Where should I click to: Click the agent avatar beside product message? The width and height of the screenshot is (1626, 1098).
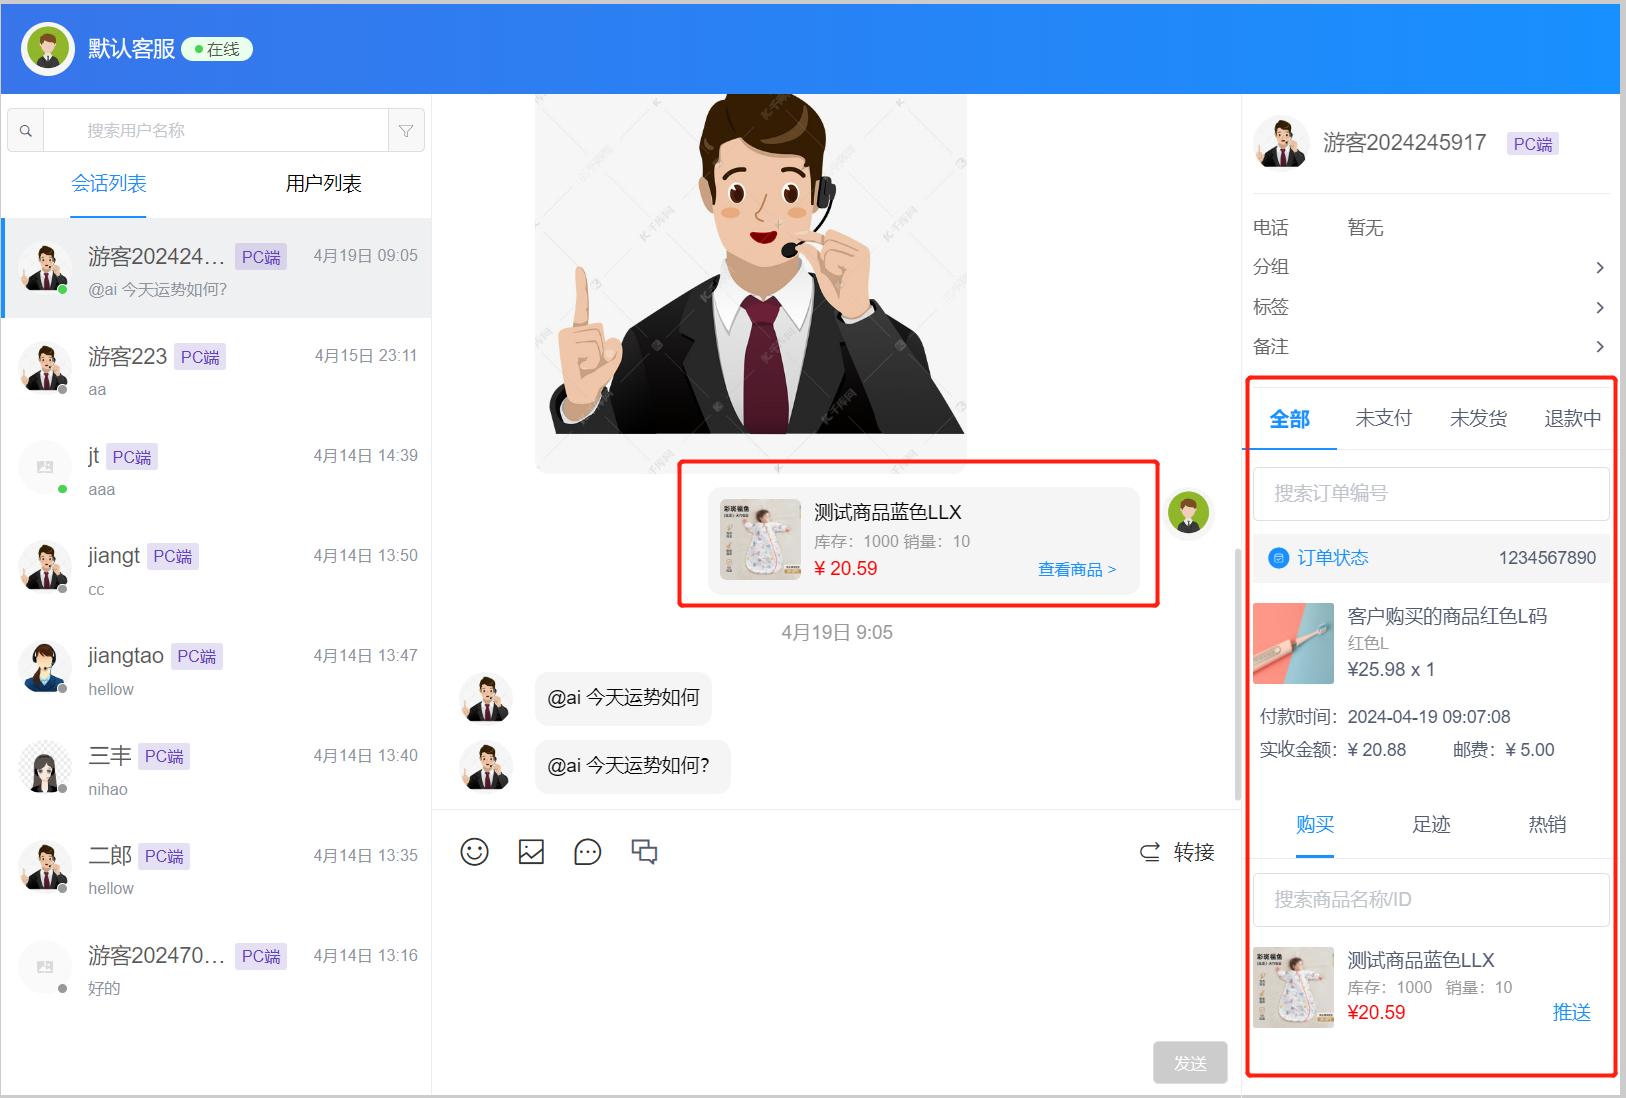[x=1188, y=513]
